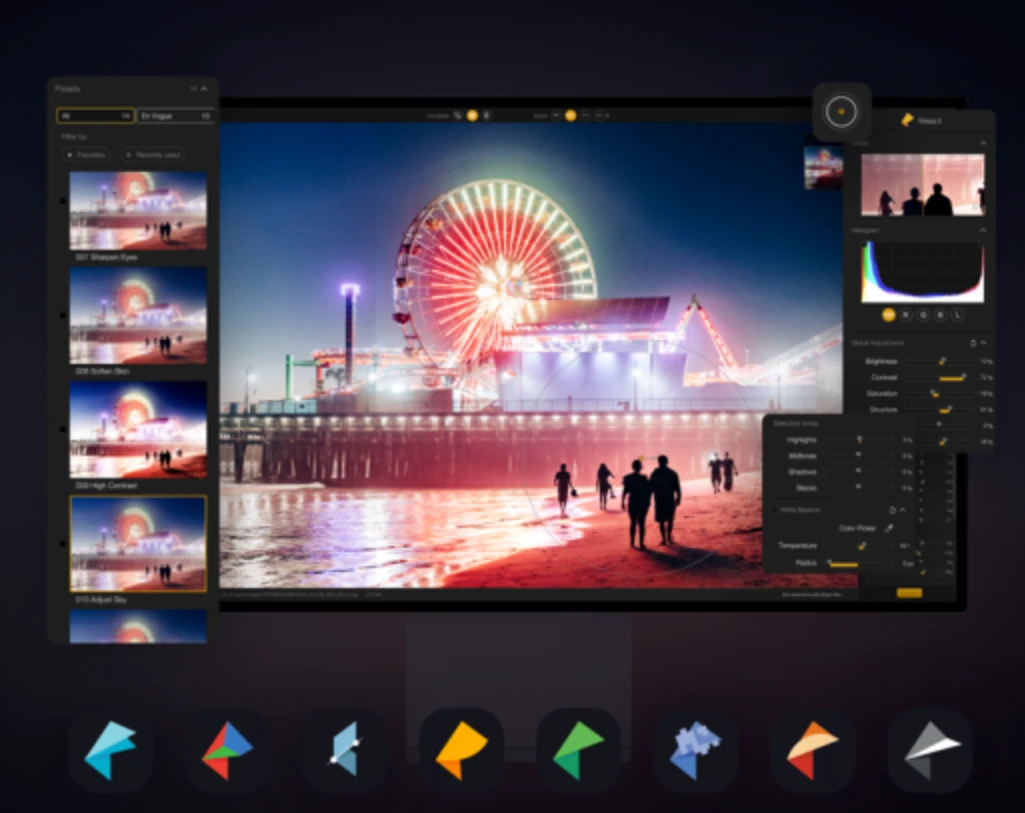Apply the 009 High Contrast preset thumbnail

138,429
